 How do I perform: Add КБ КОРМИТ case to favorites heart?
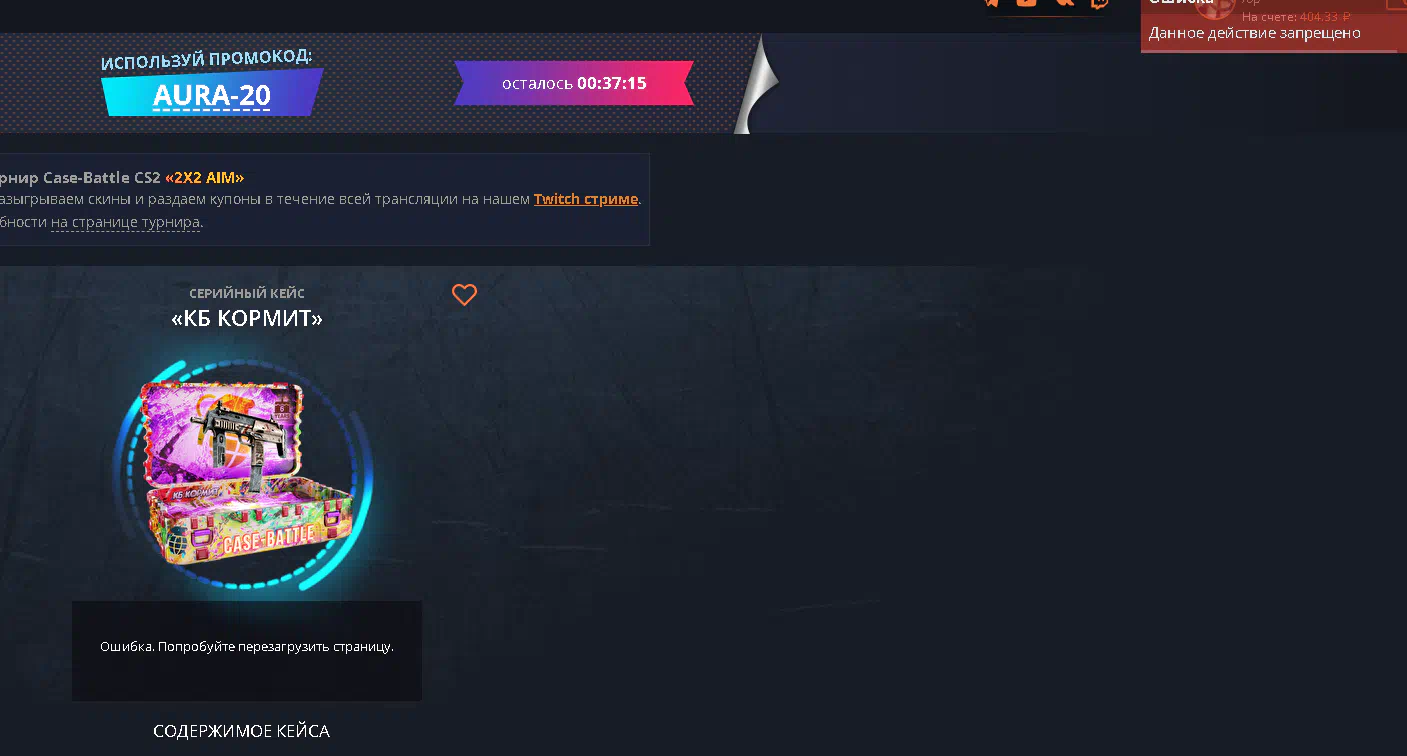pos(464,294)
